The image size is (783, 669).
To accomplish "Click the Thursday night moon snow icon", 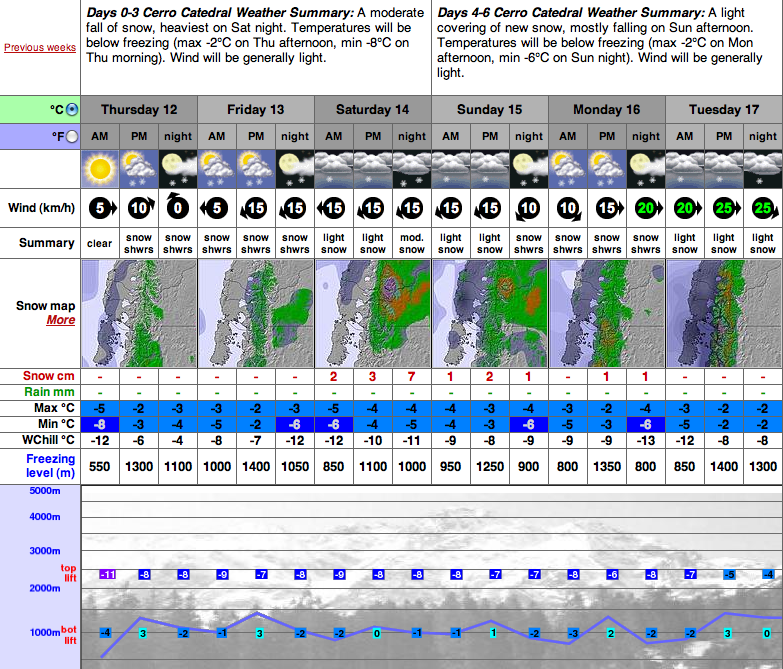I will point(178,169).
